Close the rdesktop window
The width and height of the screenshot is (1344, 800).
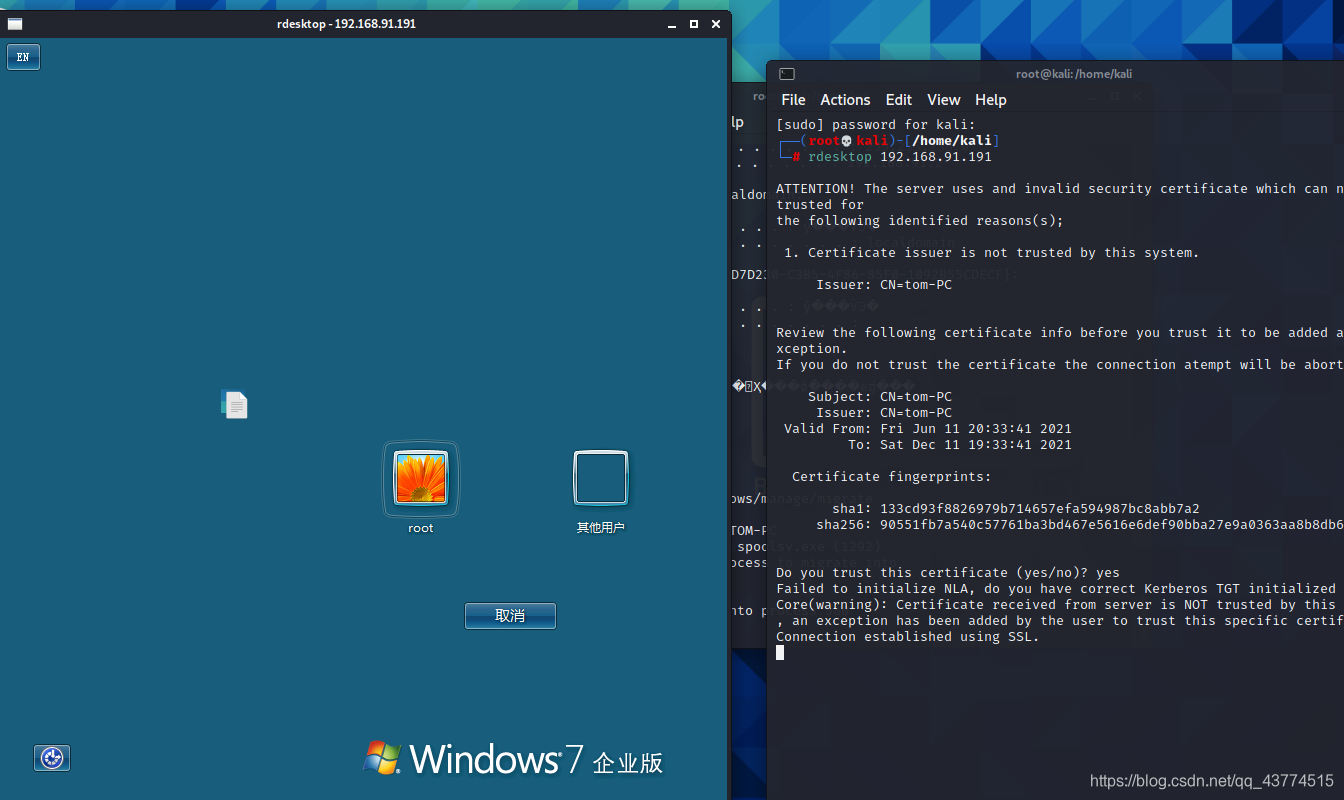click(716, 24)
